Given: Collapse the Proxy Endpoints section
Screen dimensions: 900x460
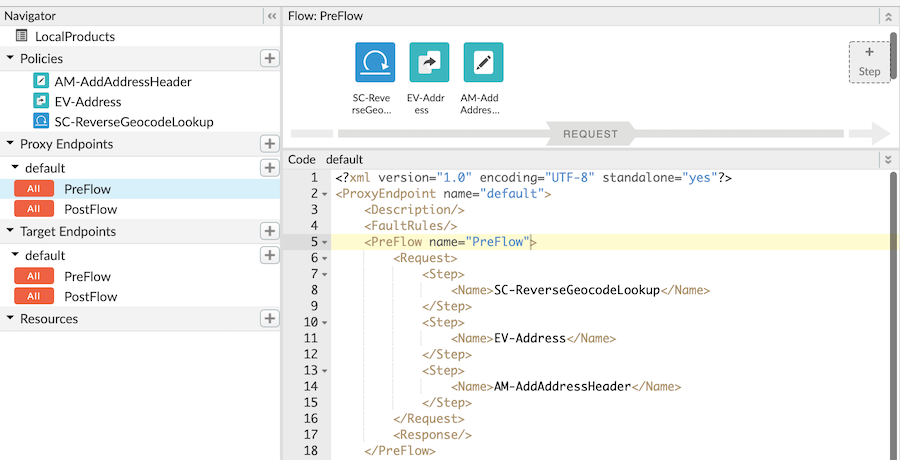Looking at the screenshot, I should pos(11,144).
